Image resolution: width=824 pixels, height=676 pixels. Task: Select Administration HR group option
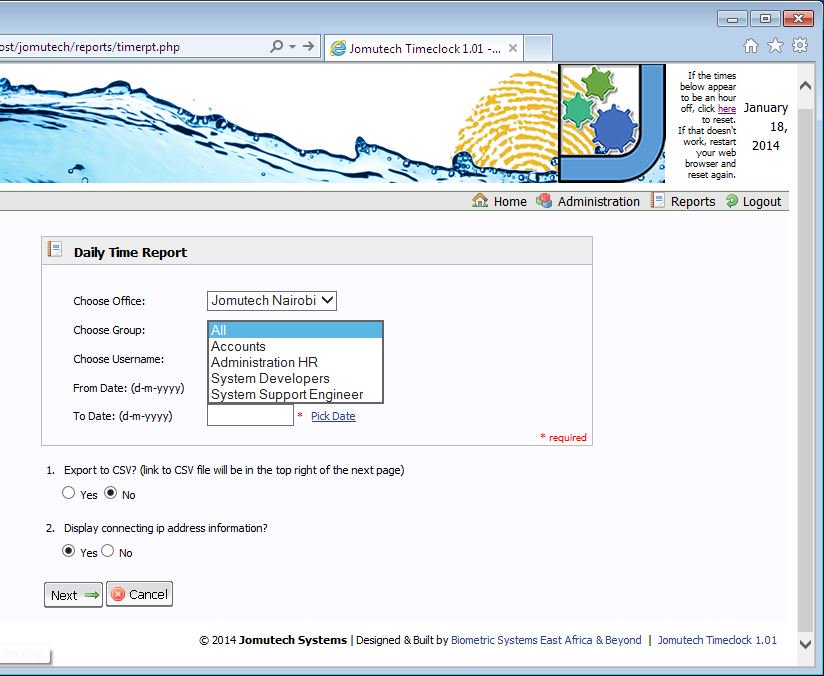[x=295, y=362]
